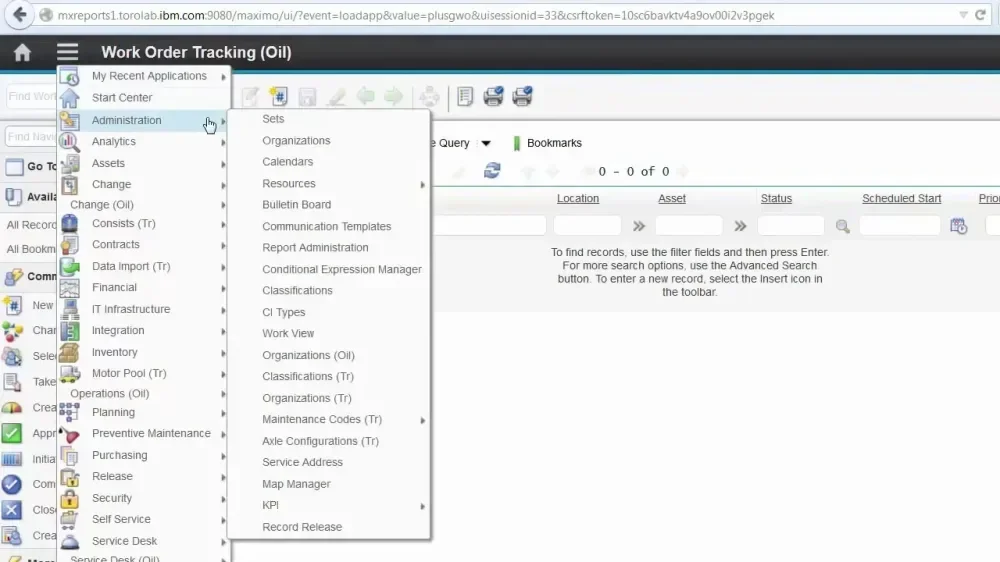The image size is (1000, 562).
Task: Expand My Recent Applications submenu arrow
Action: click(x=223, y=77)
